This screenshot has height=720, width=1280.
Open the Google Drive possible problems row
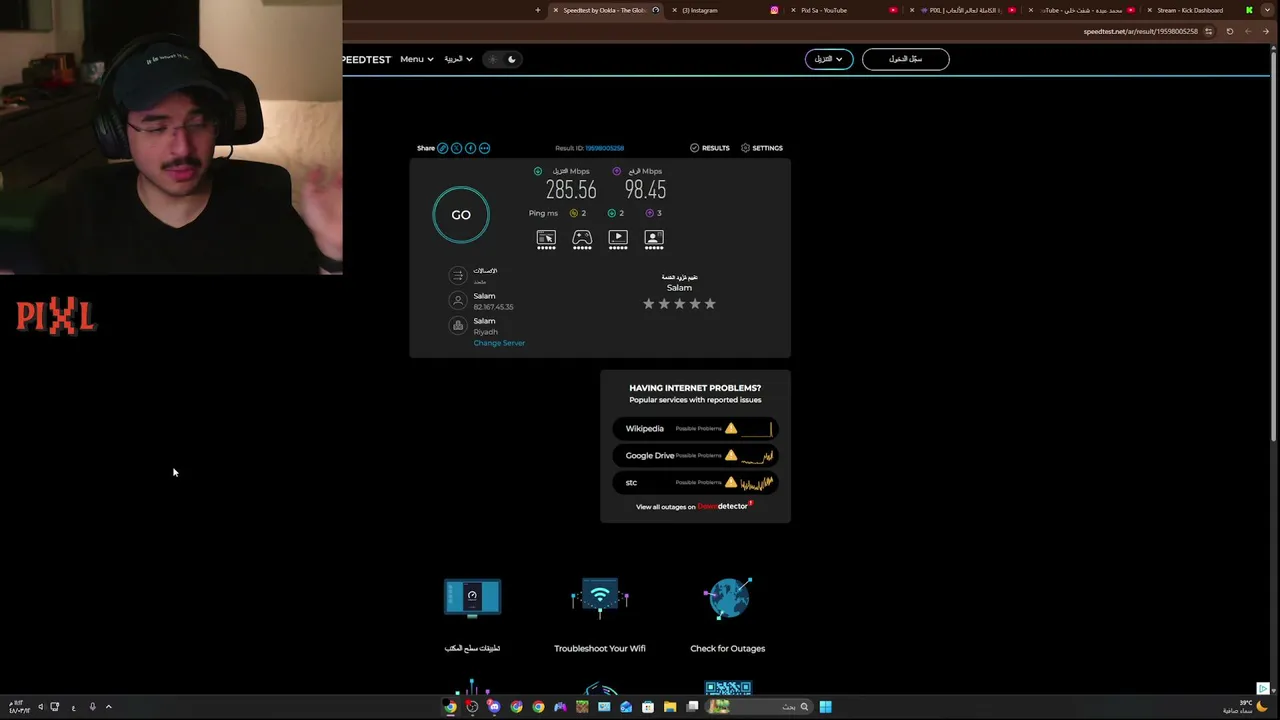(695, 456)
